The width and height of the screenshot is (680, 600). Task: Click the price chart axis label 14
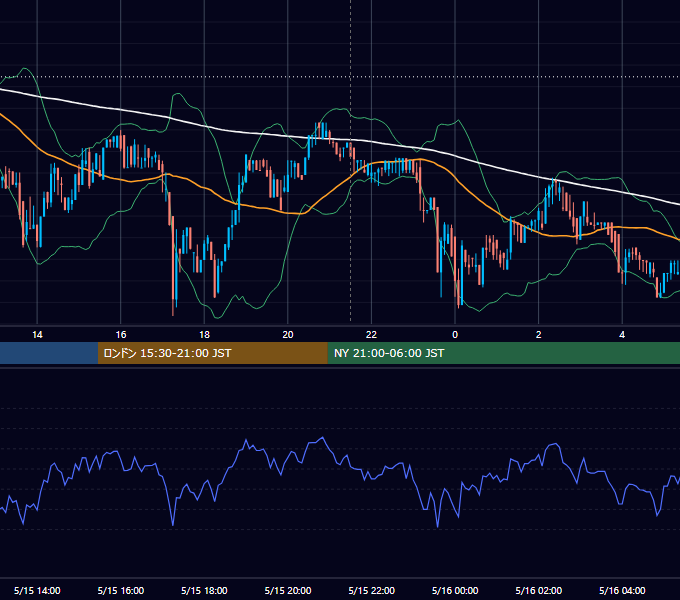click(37, 335)
